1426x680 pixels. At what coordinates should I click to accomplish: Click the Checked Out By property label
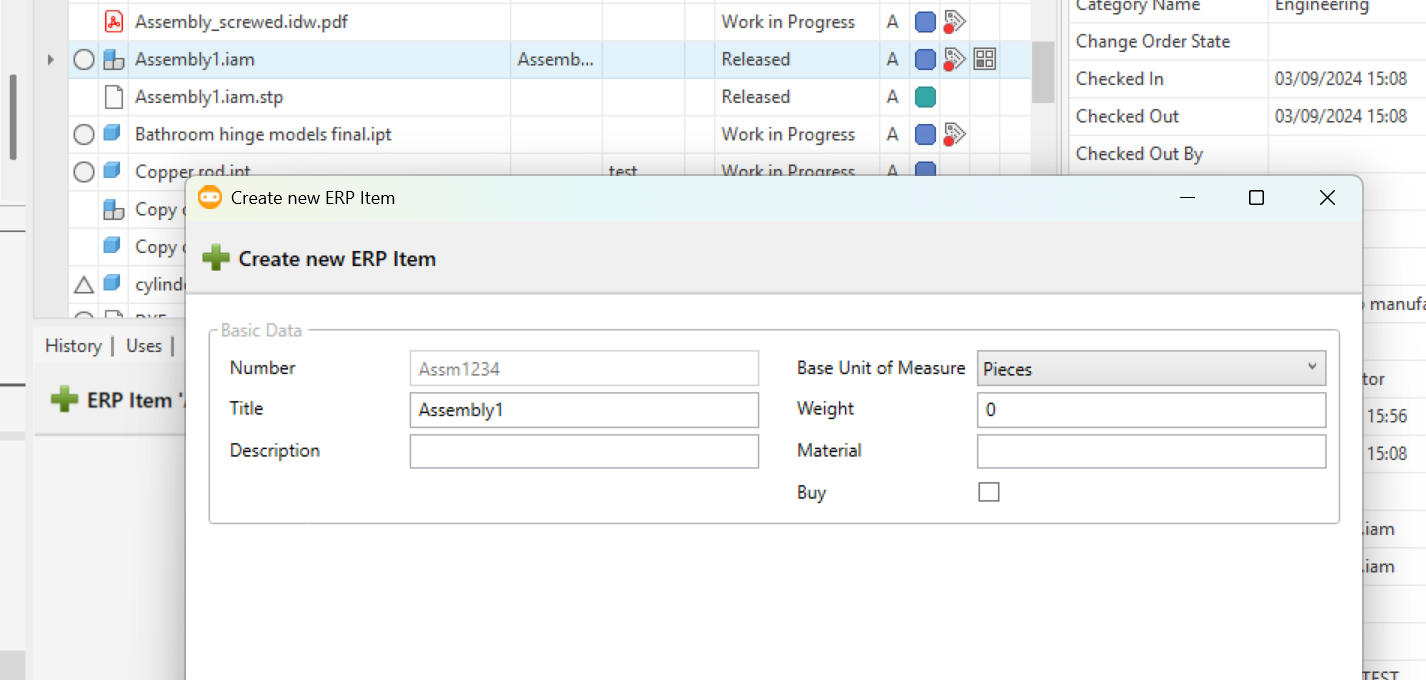[x=1139, y=154]
